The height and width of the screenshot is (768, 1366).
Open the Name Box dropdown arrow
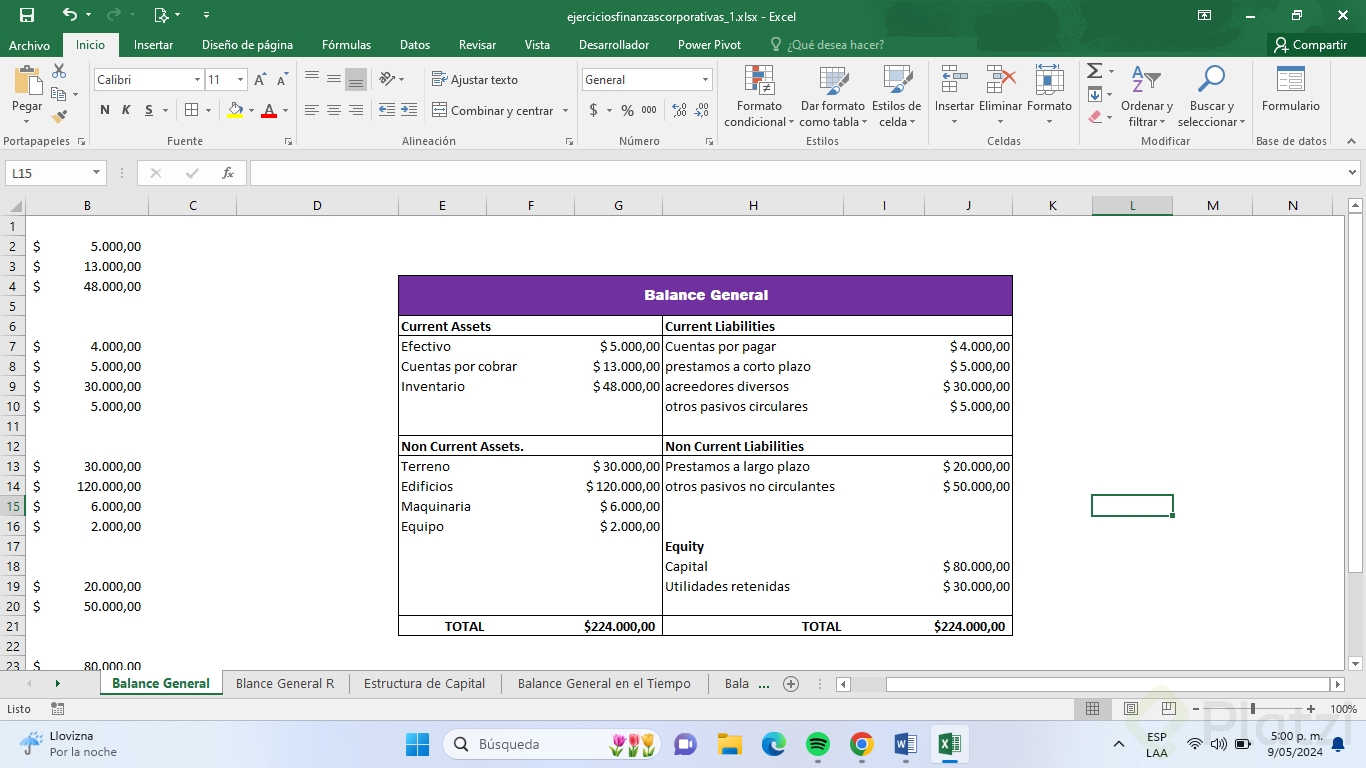click(97, 173)
